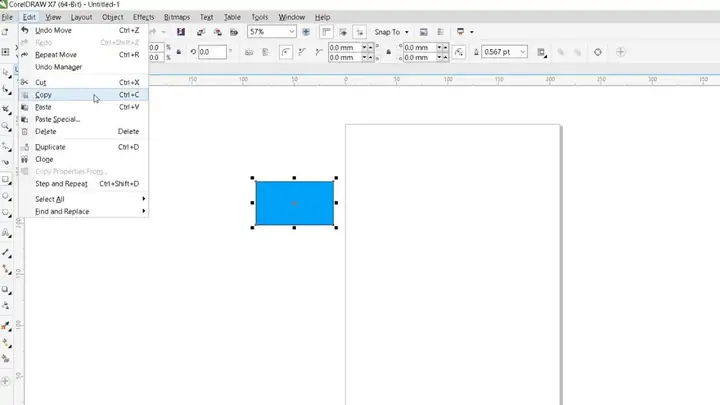Click the Mirror horizontally icon
Viewport: 720px width, 405px height.
click(249, 52)
